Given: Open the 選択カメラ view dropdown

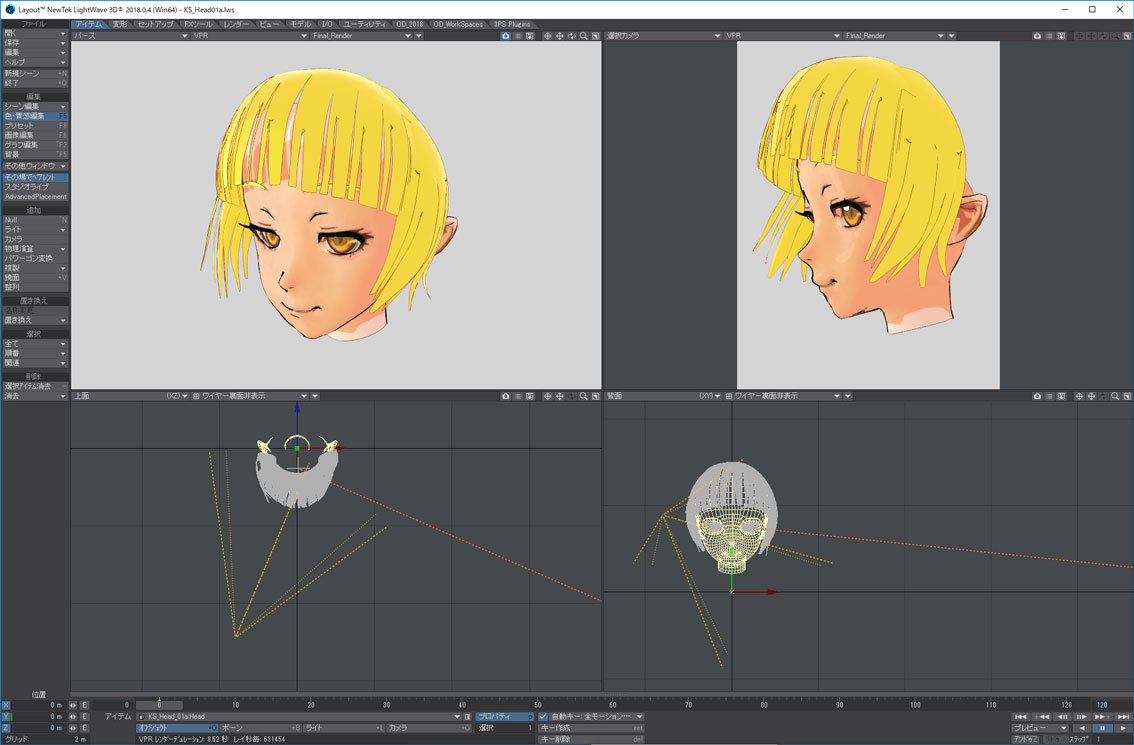Looking at the screenshot, I should [663, 35].
